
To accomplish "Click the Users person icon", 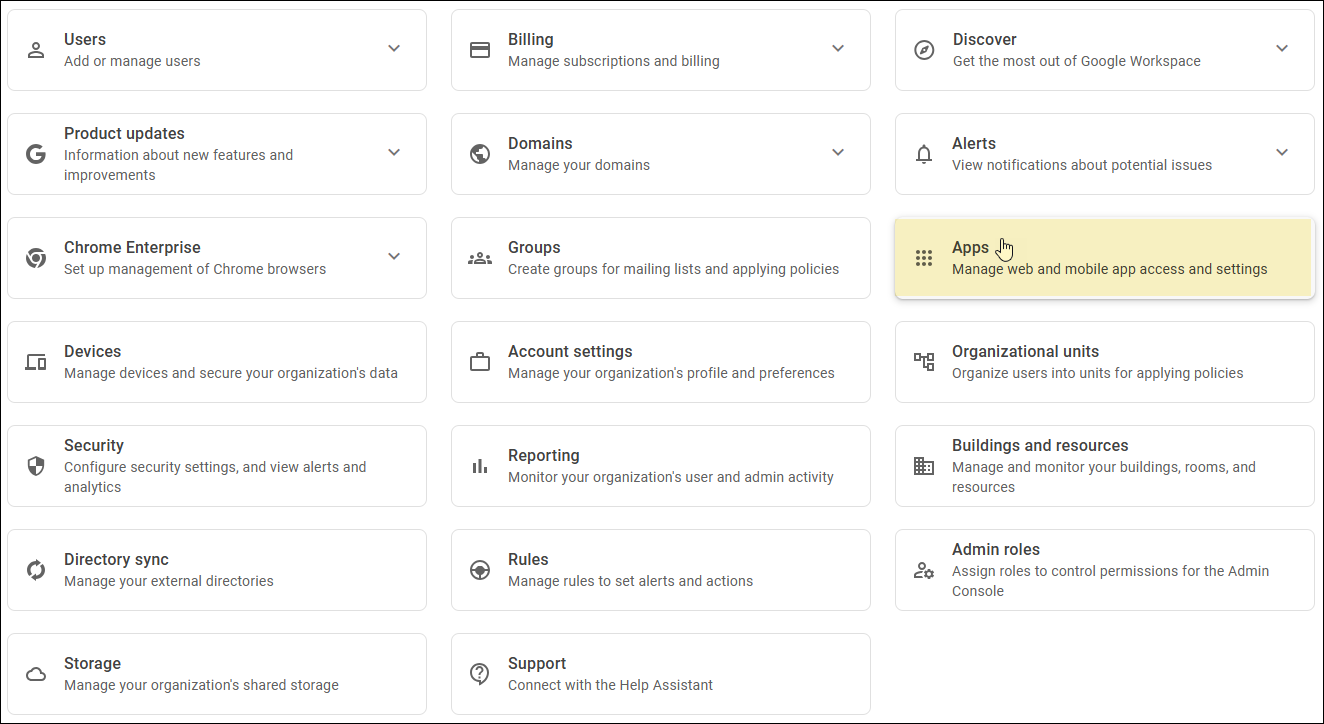I will click(x=36, y=50).
